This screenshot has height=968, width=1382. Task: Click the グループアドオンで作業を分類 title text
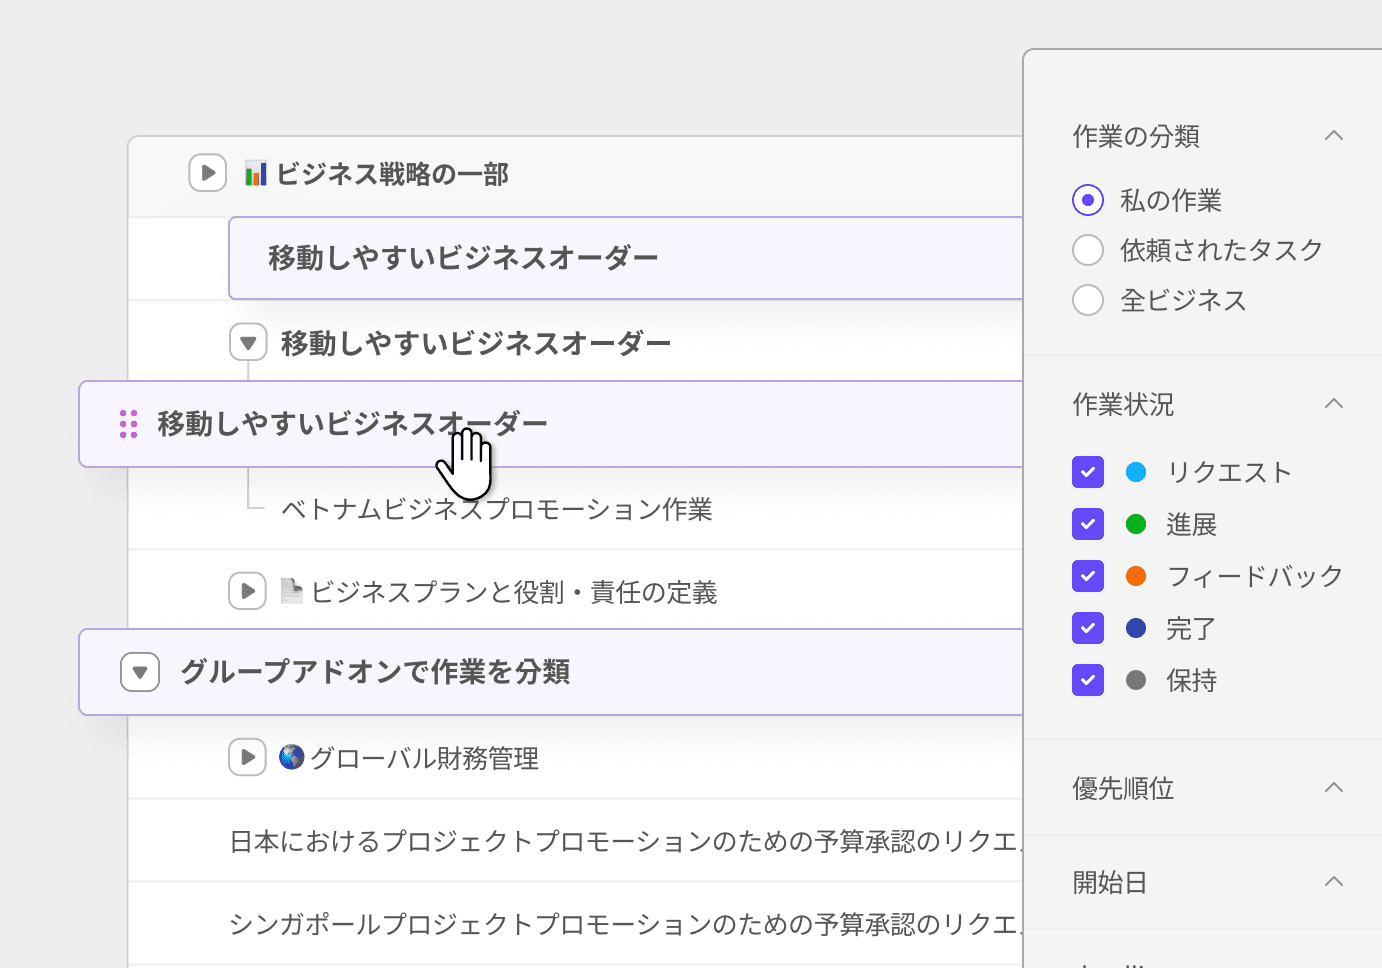[x=375, y=672]
